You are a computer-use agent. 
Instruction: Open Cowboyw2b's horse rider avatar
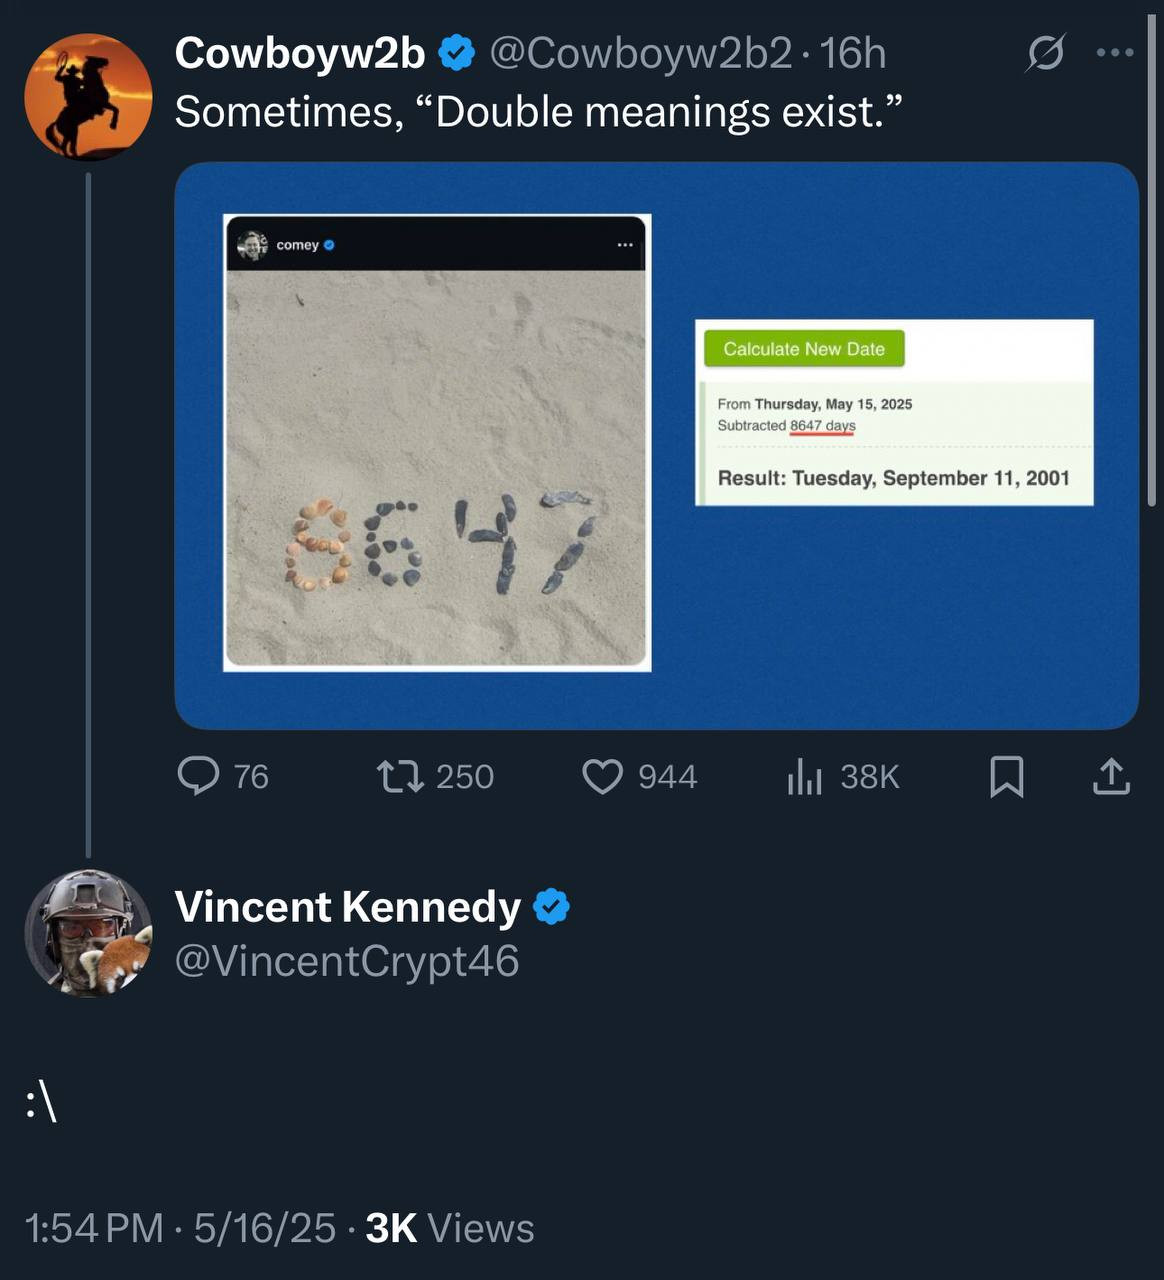[x=88, y=97]
